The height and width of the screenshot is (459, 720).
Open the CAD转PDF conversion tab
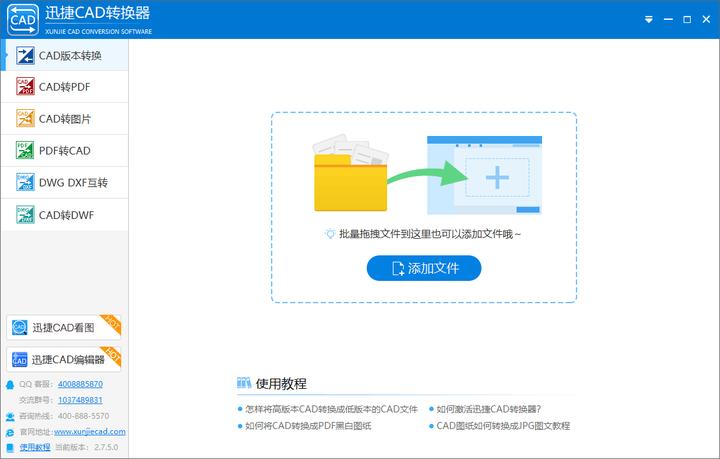tap(64, 87)
